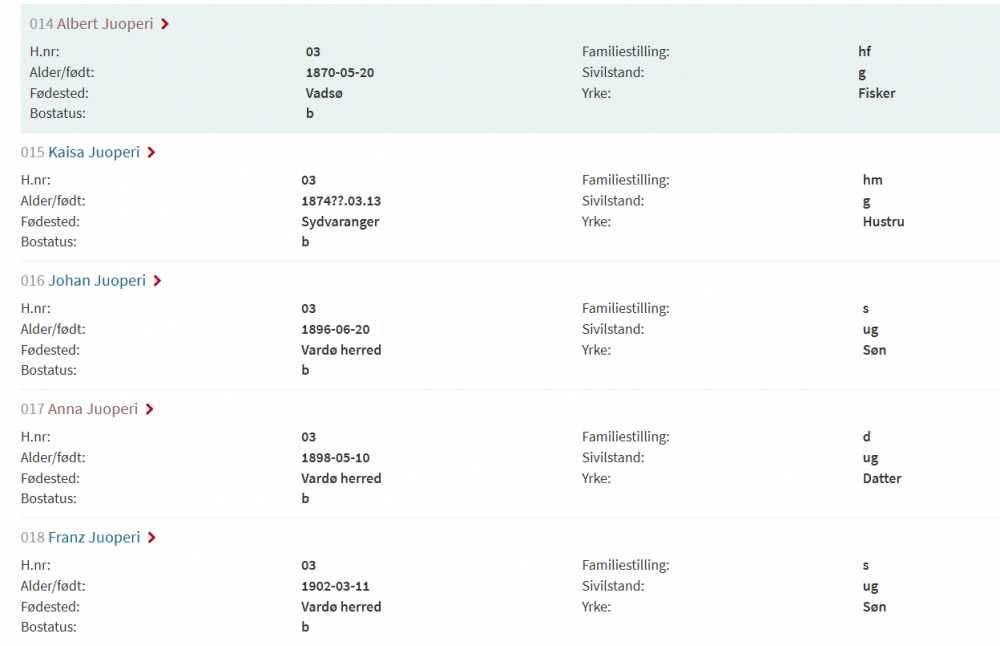The height and width of the screenshot is (646, 1000).
Task: Expand Franz Juoperi entry with red arrow
Action: (151, 538)
